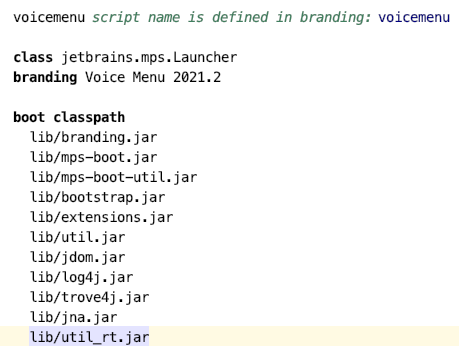
Task: Select the lib/log4j.jar entry
Action: [81, 277]
